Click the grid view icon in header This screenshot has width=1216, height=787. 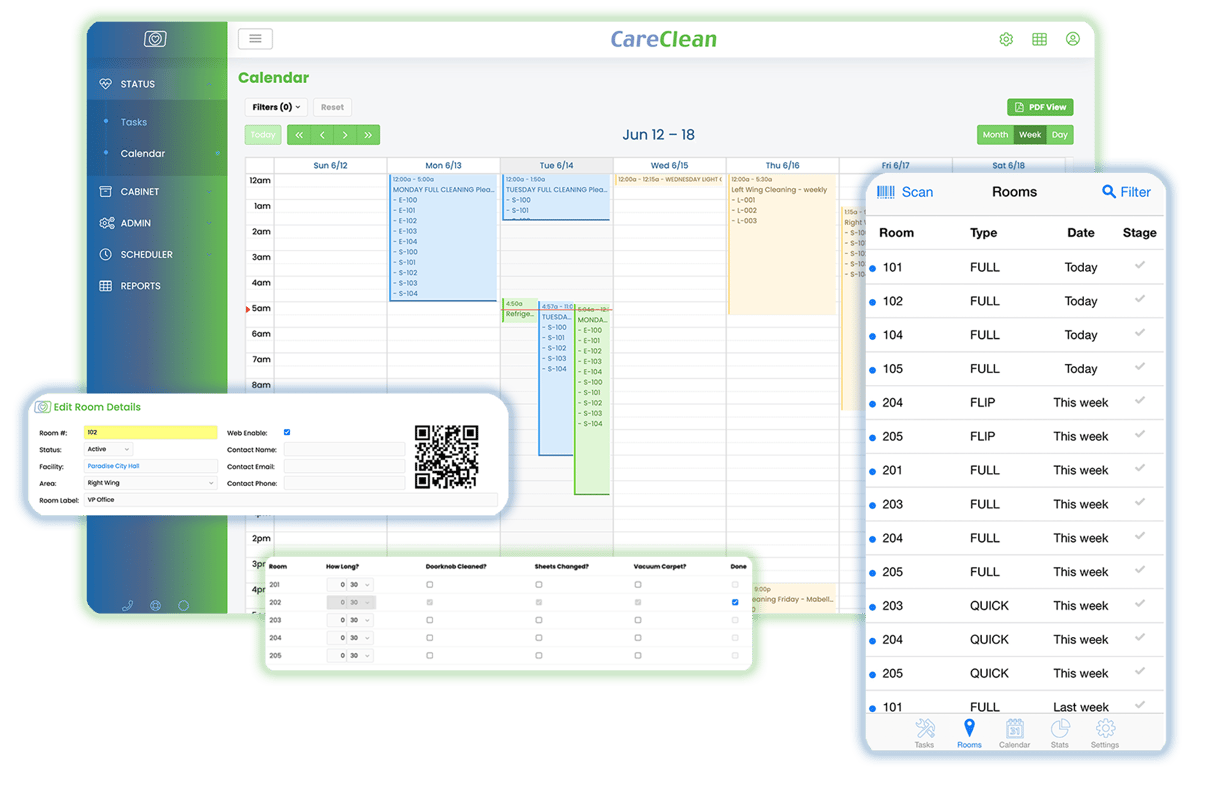tap(1039, 40)
